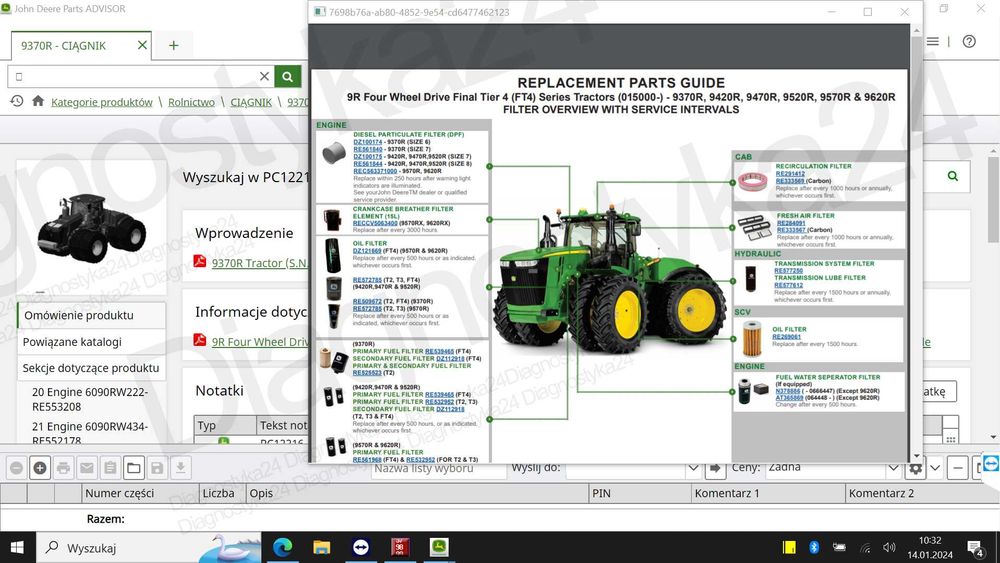Print the pick list with printer icon

click(x=63, y=468)
